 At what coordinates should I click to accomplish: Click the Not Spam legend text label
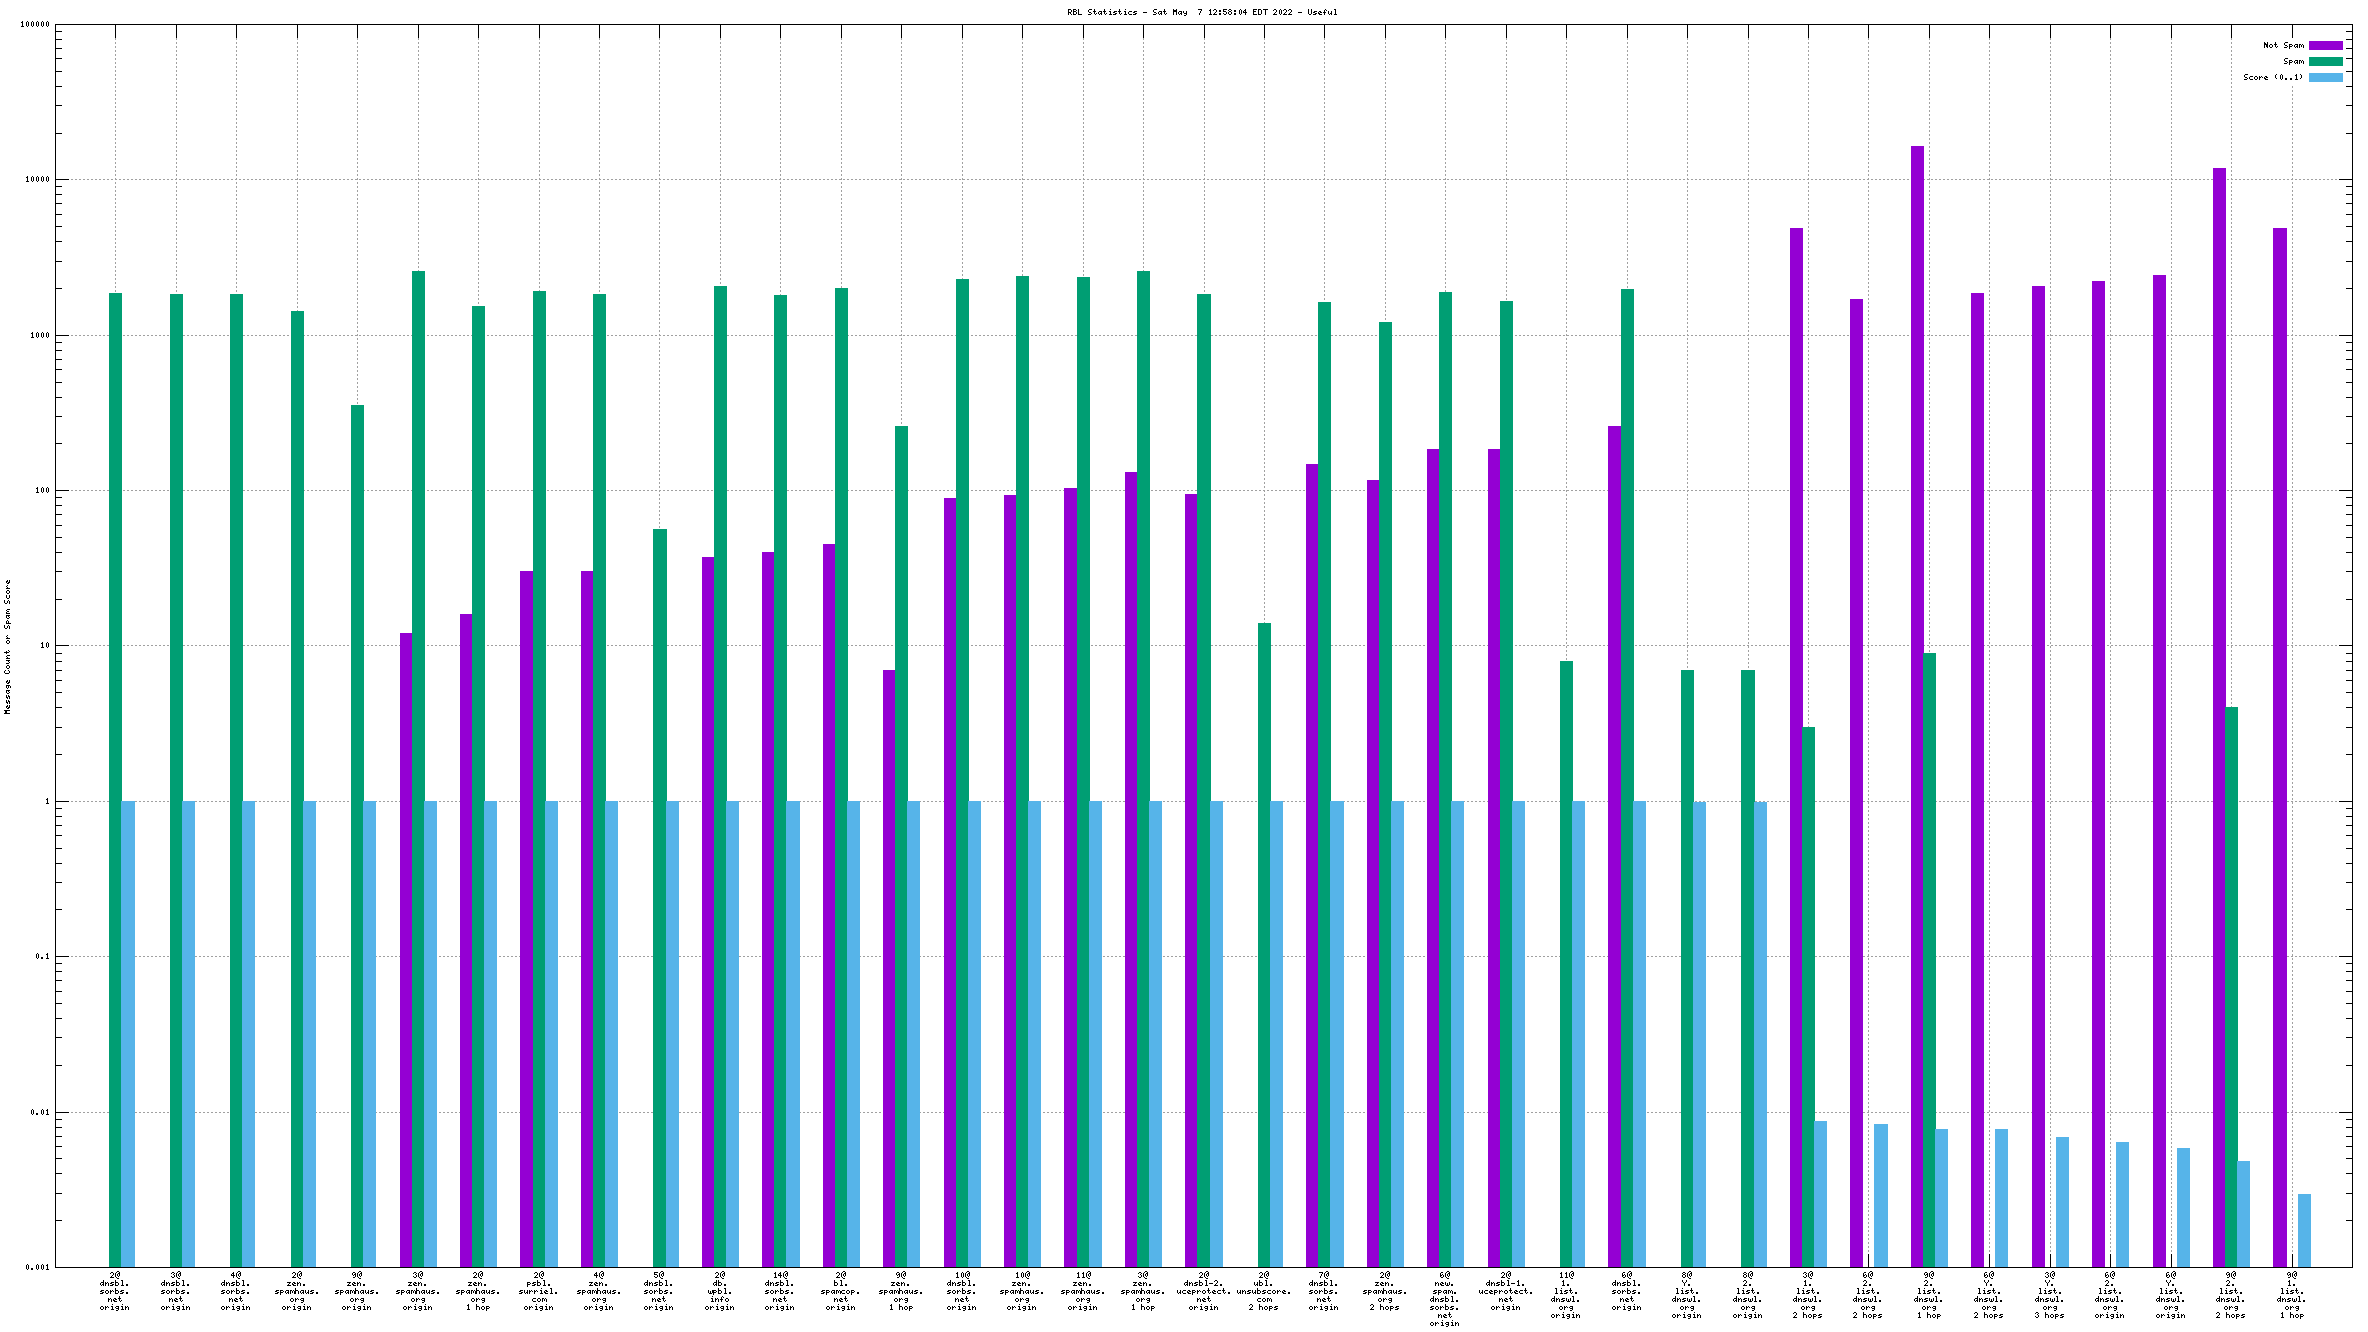tap(2283, 45)
